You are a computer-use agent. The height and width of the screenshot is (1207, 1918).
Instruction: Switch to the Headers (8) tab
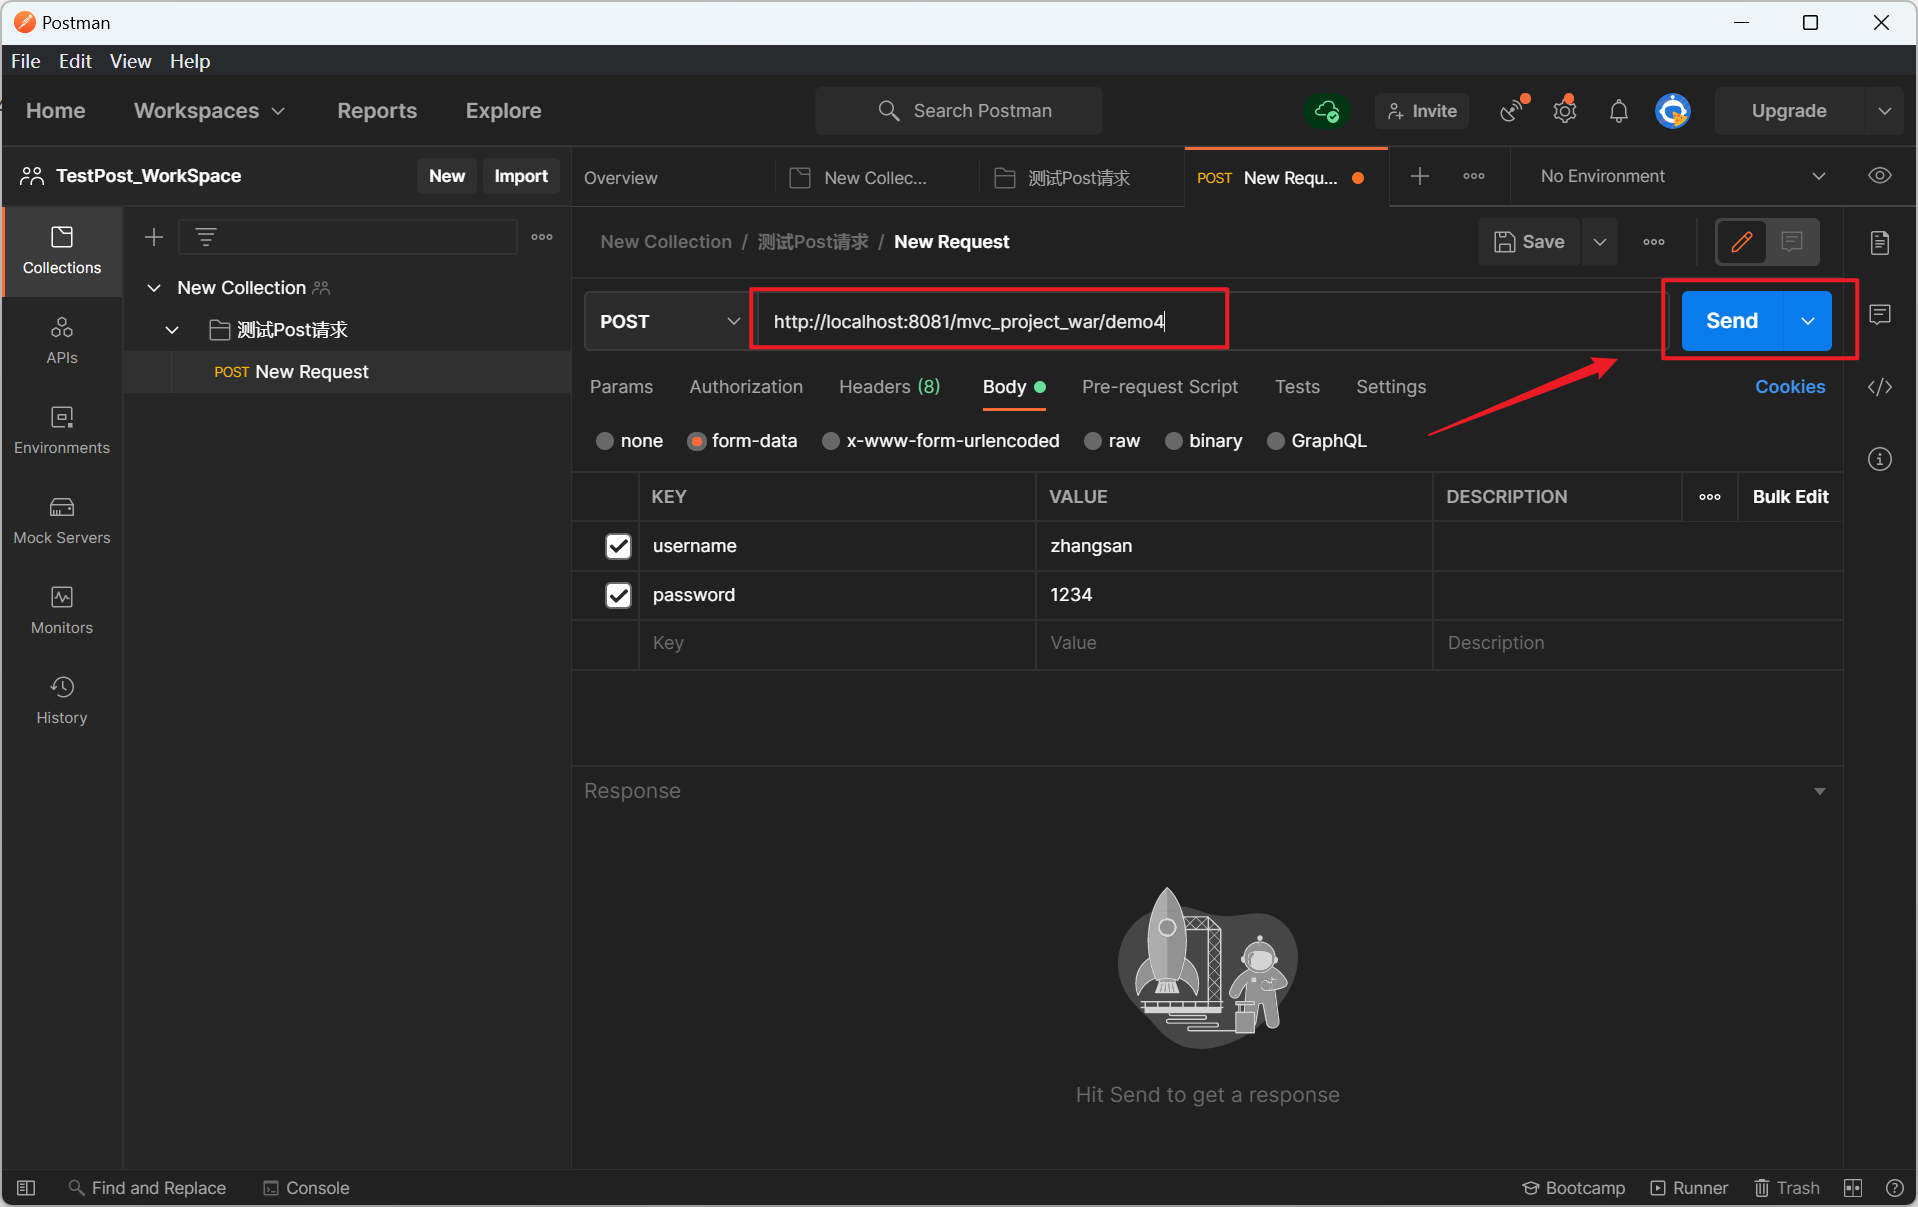click(x=889, y=387)
